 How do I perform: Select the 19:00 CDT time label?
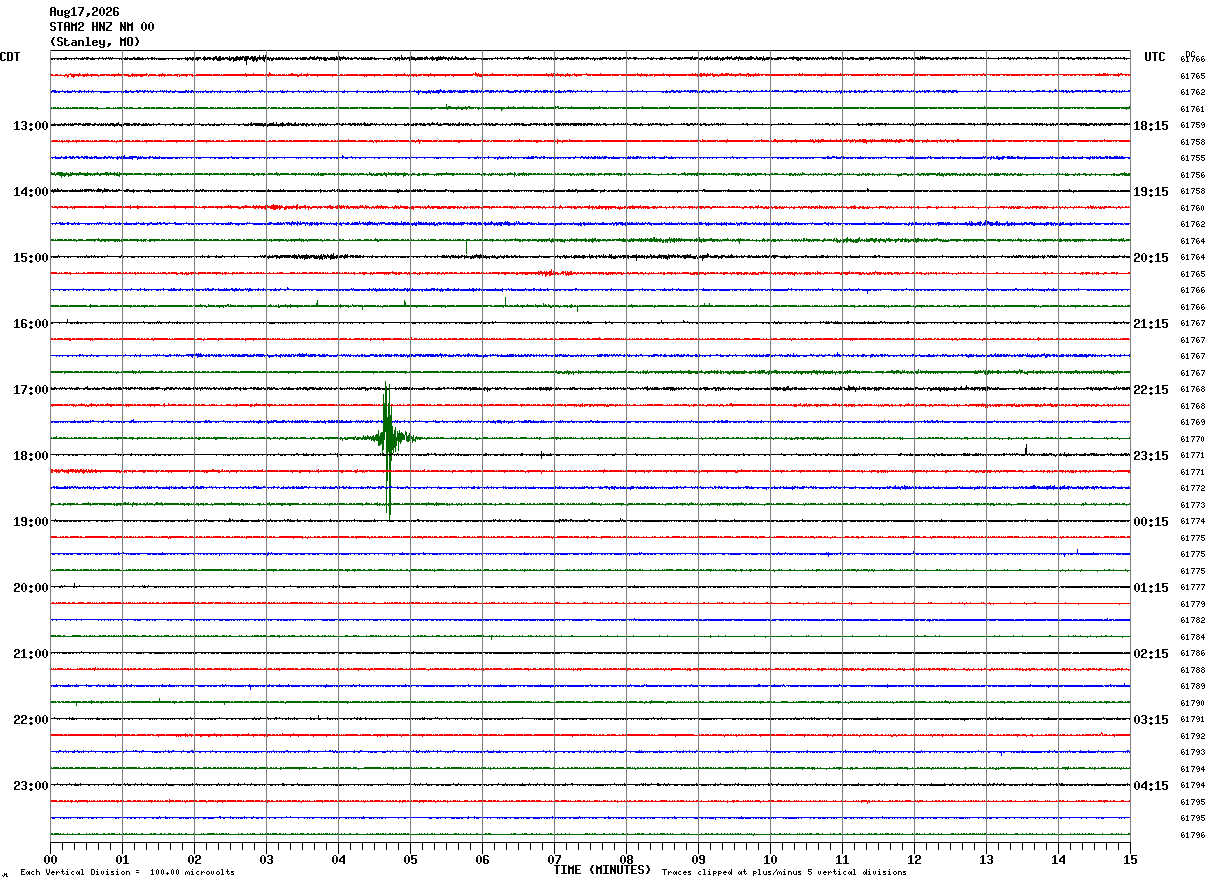[30, 522]
